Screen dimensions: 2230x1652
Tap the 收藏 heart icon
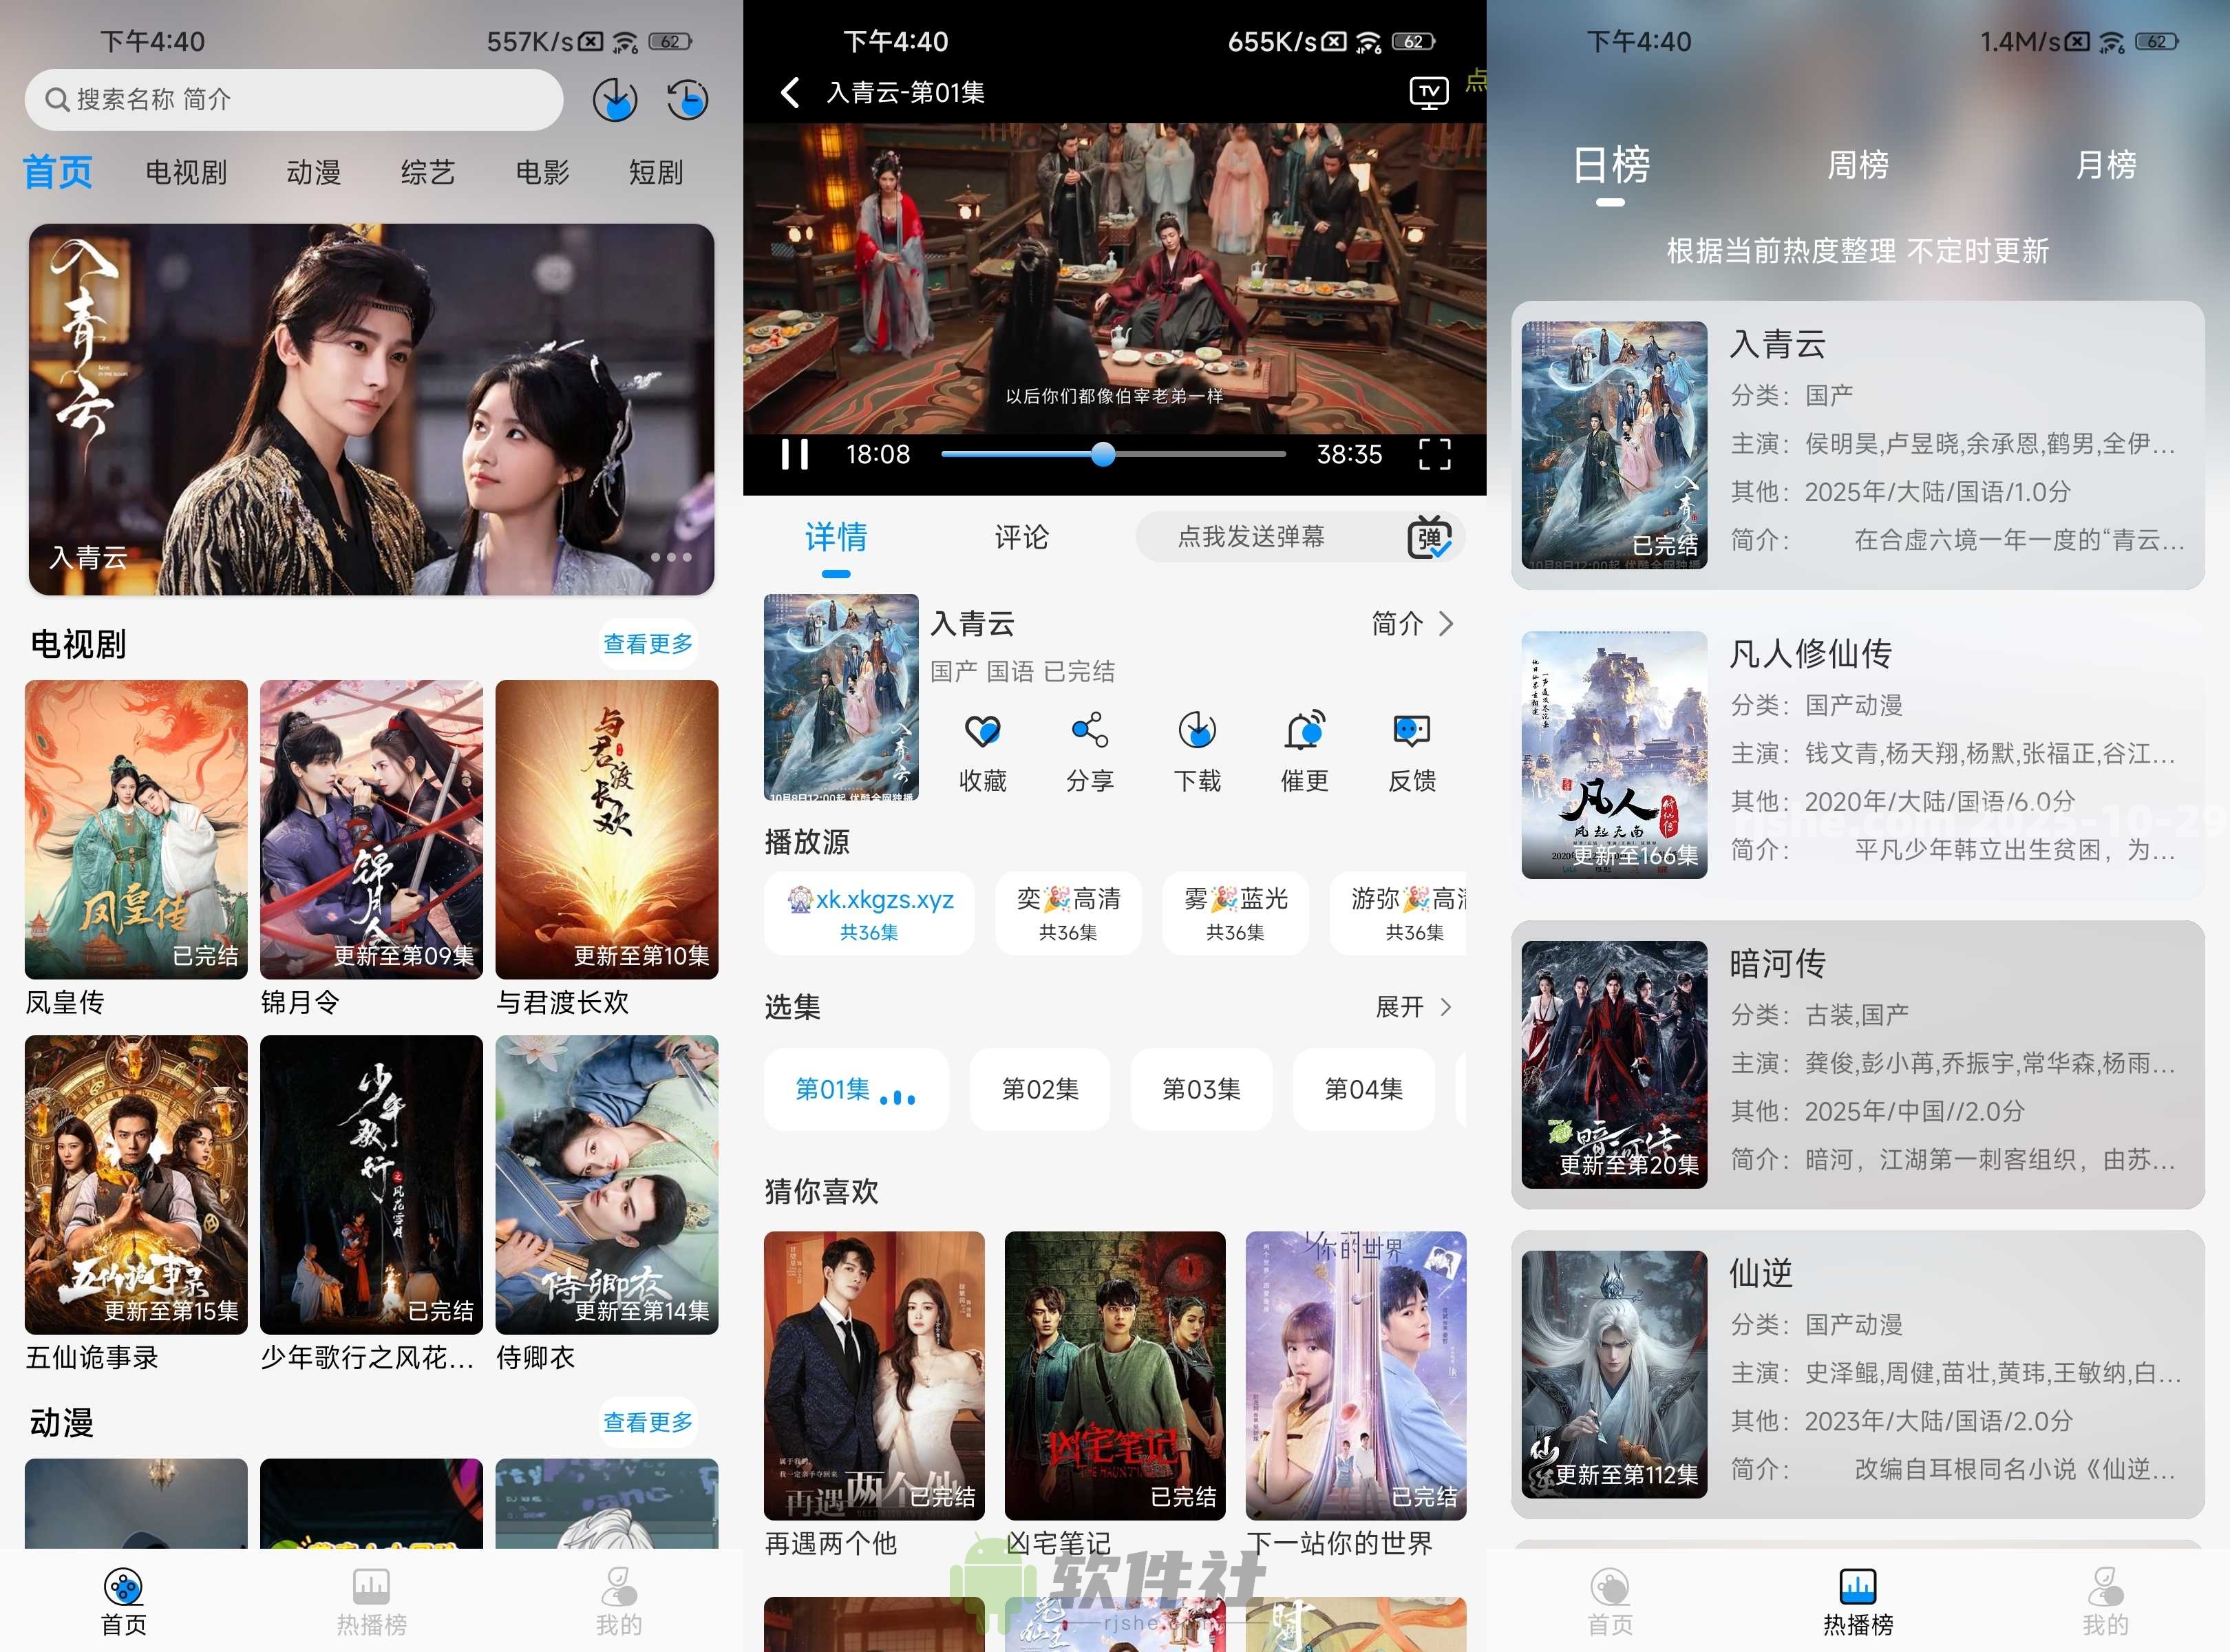coord(982,732)
